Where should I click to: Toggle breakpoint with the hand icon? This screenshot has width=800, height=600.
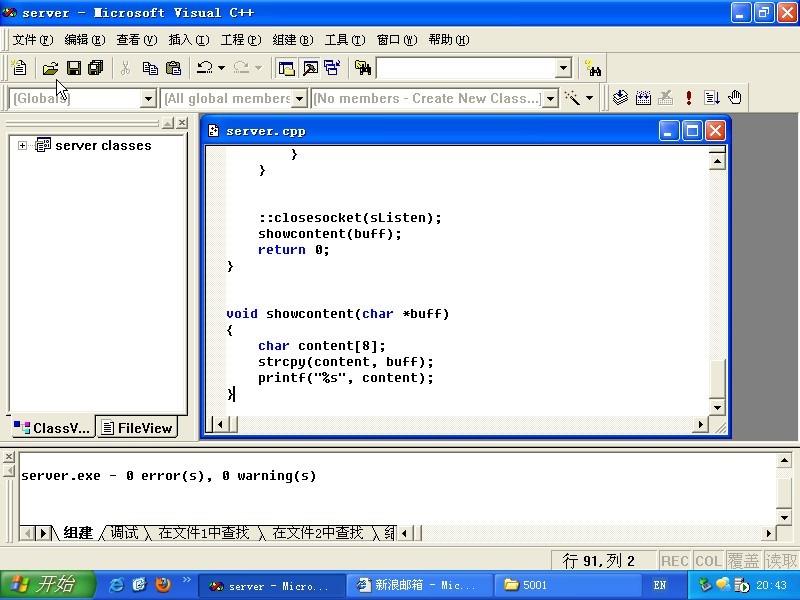point(735,97)
